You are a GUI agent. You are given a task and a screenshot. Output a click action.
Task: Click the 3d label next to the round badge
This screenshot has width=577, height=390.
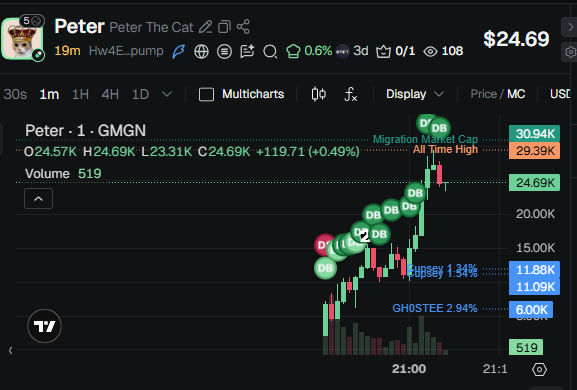click(360, 51)
